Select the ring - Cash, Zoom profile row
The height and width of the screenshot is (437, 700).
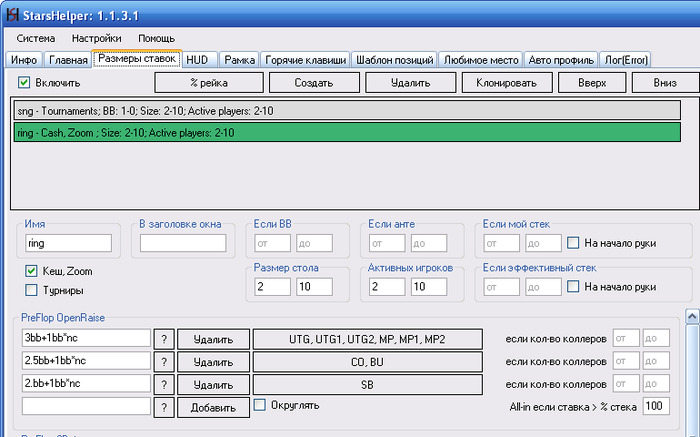point(347,133)
